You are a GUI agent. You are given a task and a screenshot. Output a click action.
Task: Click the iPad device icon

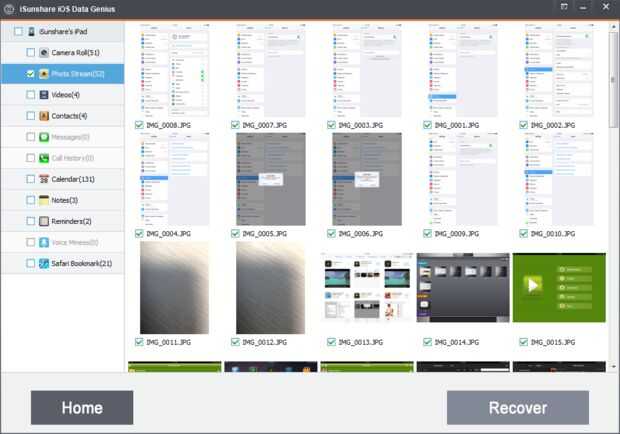[x=32, y=32]
